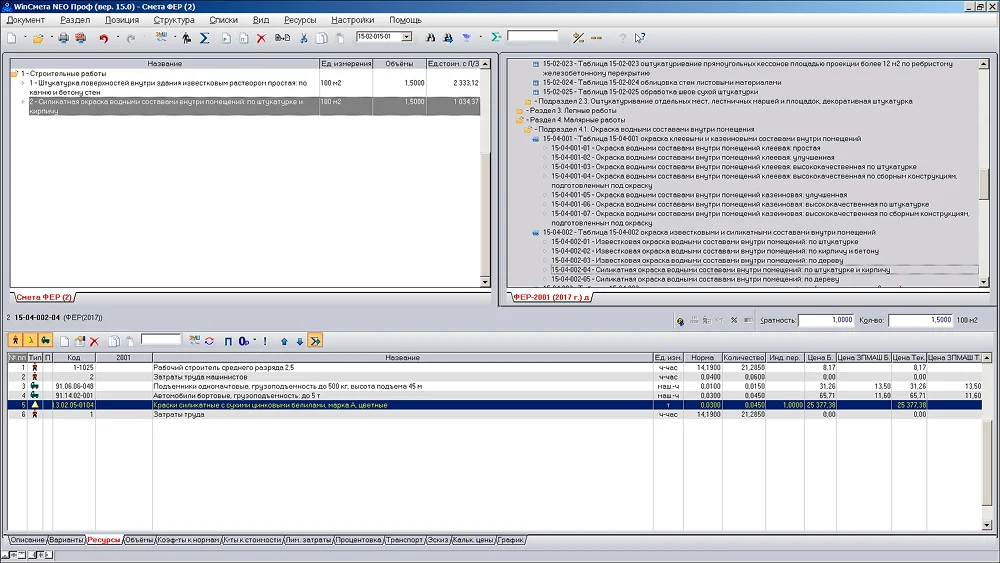Click the blue 0р icon
This screenshot has height=563, width=1000.
pyautogui.click(x=244, y=341)
